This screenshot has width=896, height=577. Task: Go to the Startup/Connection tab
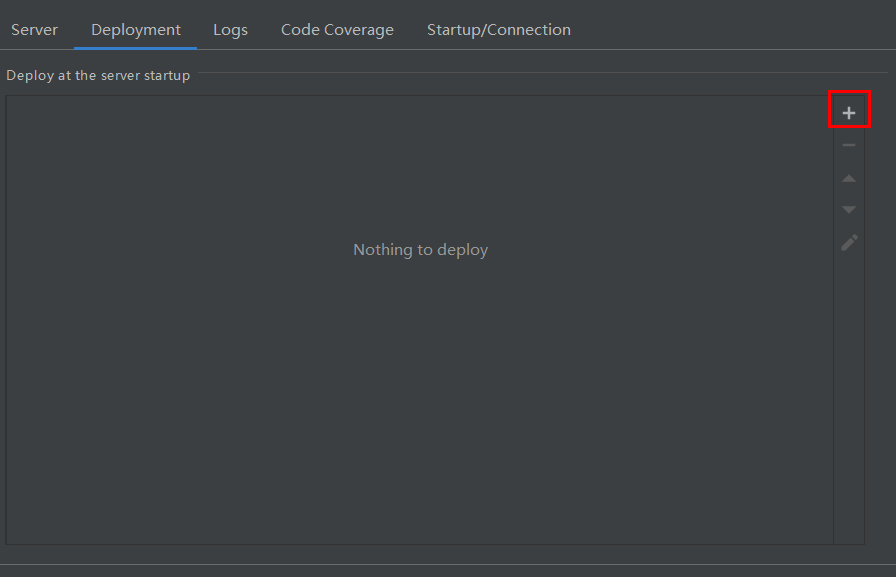(498, 30)
